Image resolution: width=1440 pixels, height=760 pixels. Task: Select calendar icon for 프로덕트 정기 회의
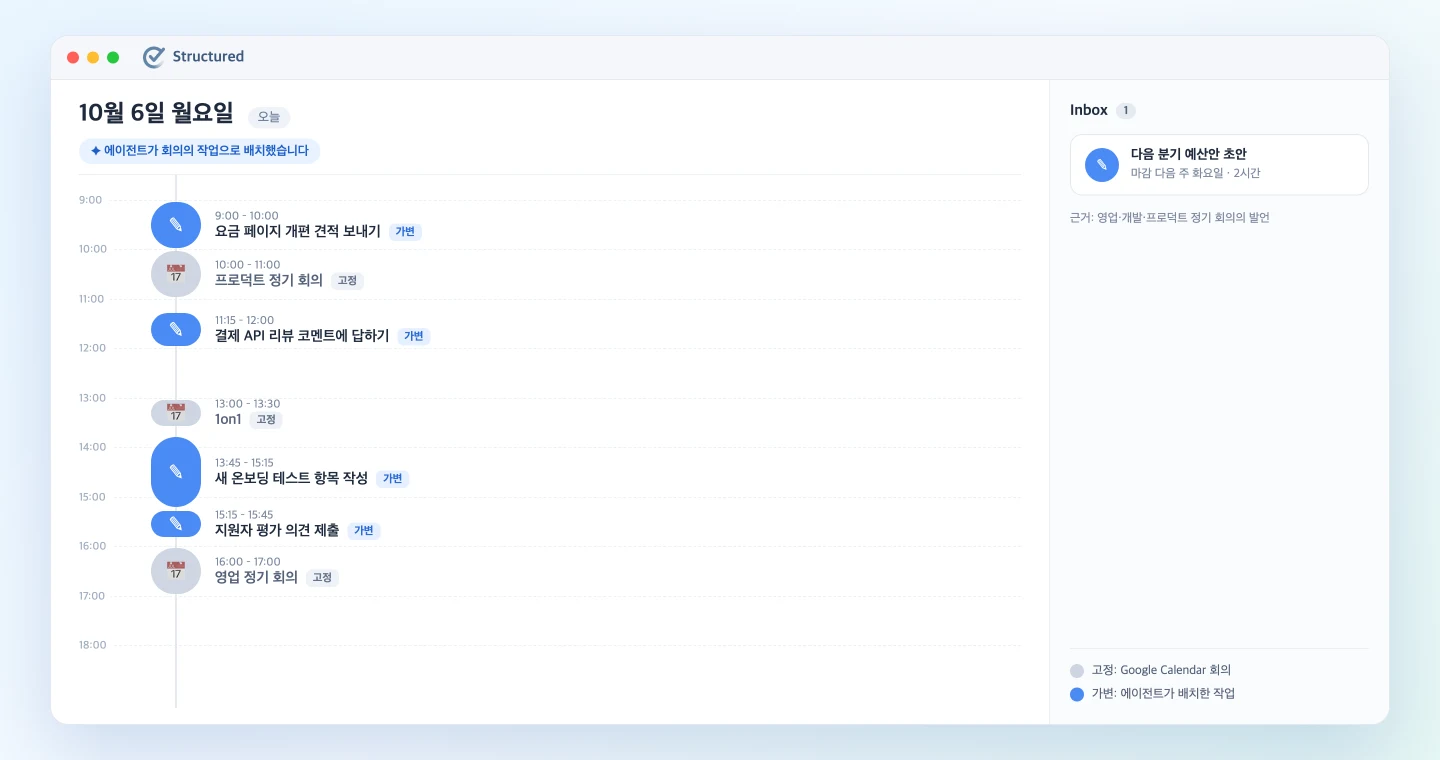coord(176,273)
